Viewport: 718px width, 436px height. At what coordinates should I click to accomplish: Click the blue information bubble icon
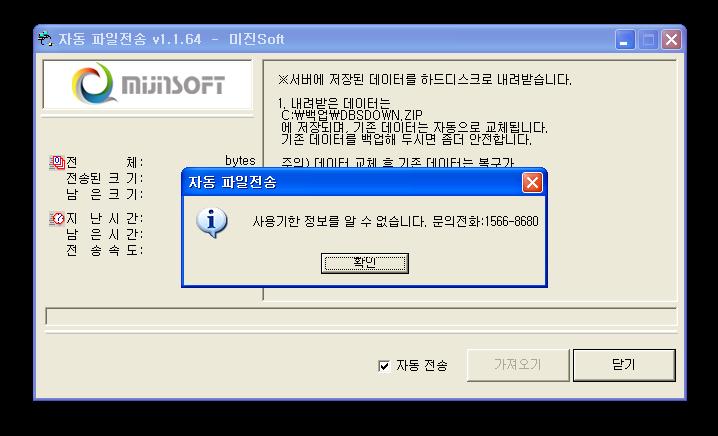pyautogui.click(x=211, y=223)
